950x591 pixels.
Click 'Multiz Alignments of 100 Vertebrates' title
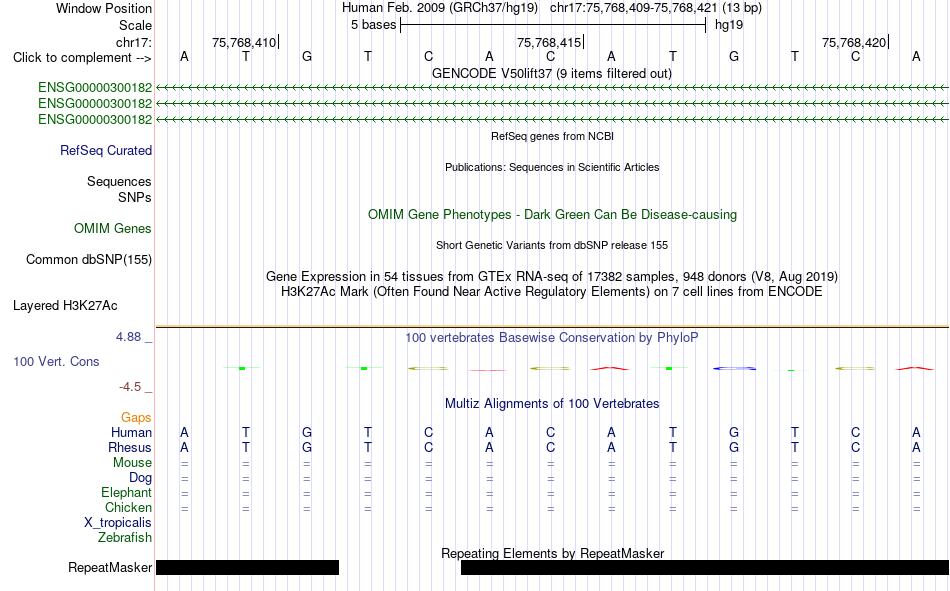[x=552, y=404]
